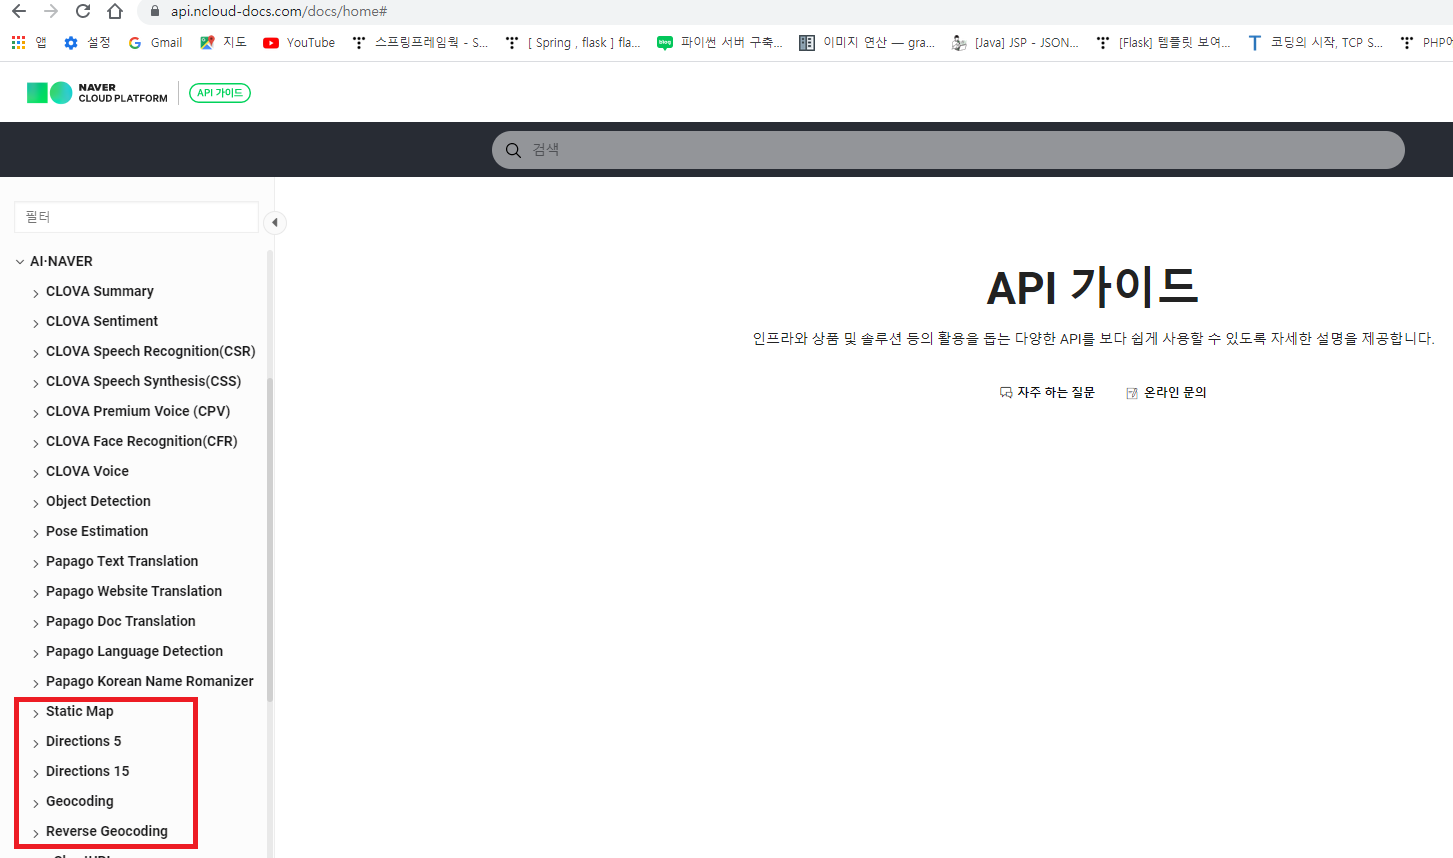Viewport: 1453px width, 858px height.
Task: Expand the Geocoding node
Action: coord(36,803)
